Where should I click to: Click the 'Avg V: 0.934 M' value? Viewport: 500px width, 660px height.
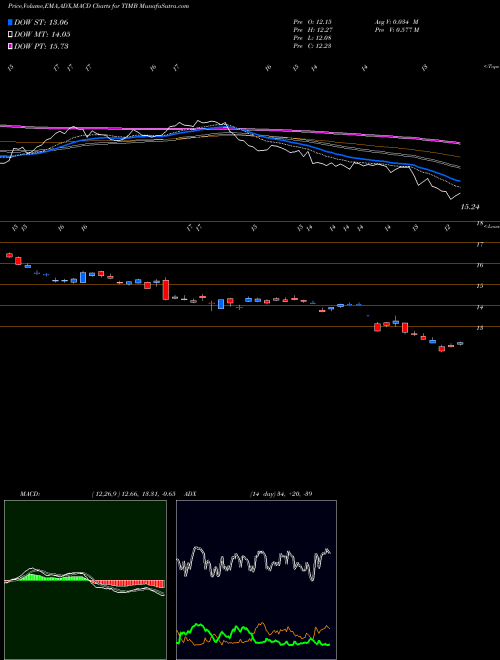396,22
